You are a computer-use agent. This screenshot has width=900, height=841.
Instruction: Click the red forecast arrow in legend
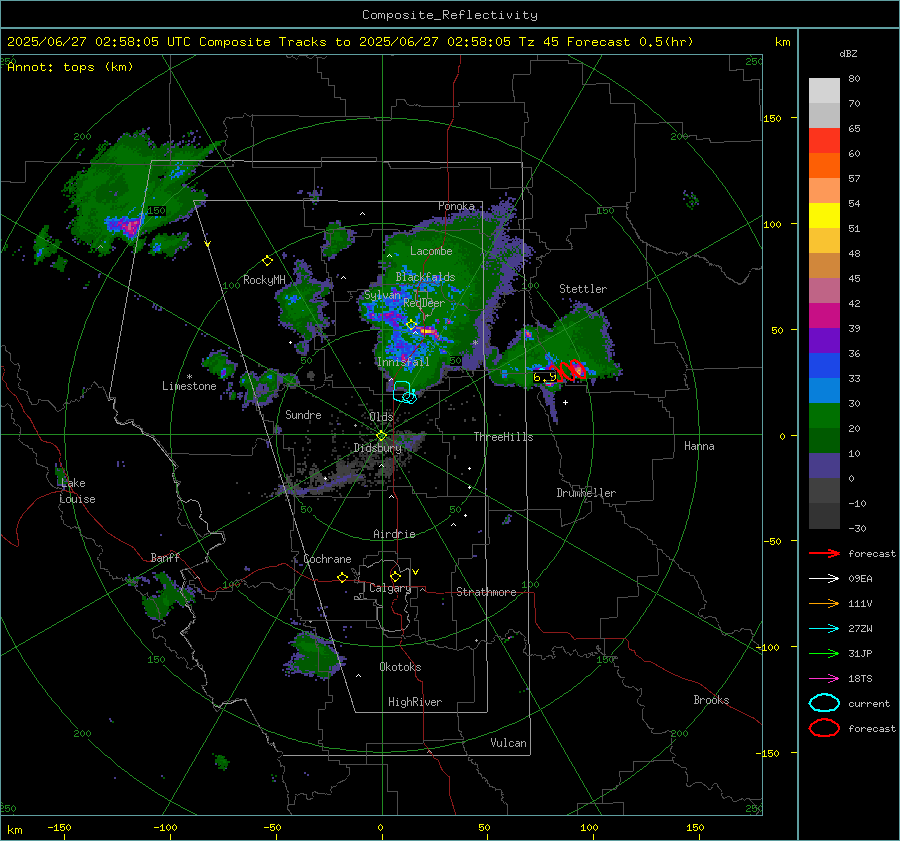click(824, 553)
